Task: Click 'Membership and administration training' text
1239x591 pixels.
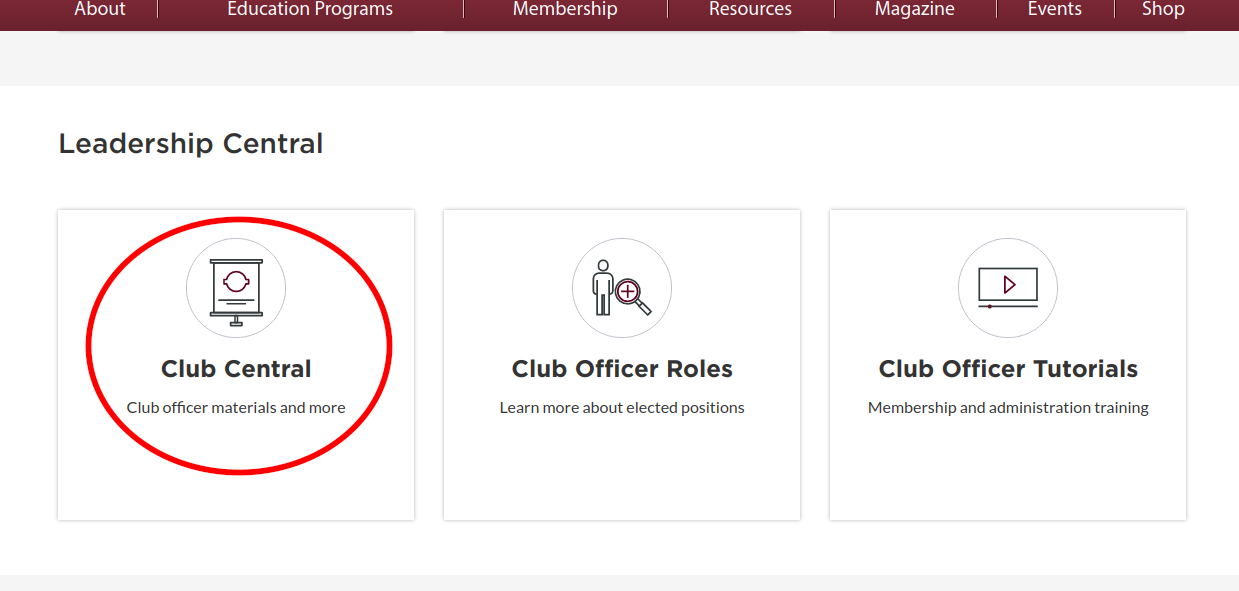Action: [1008, 408]
